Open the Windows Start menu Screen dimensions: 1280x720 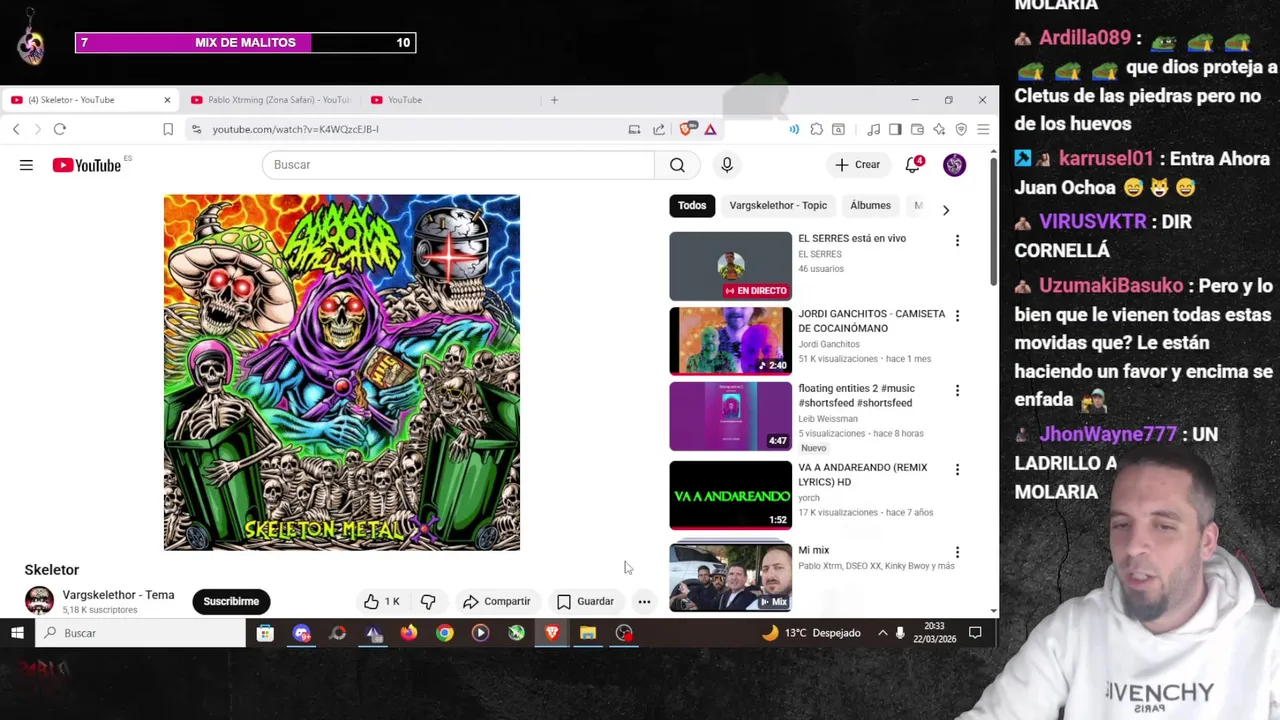[x=17, y=633]
